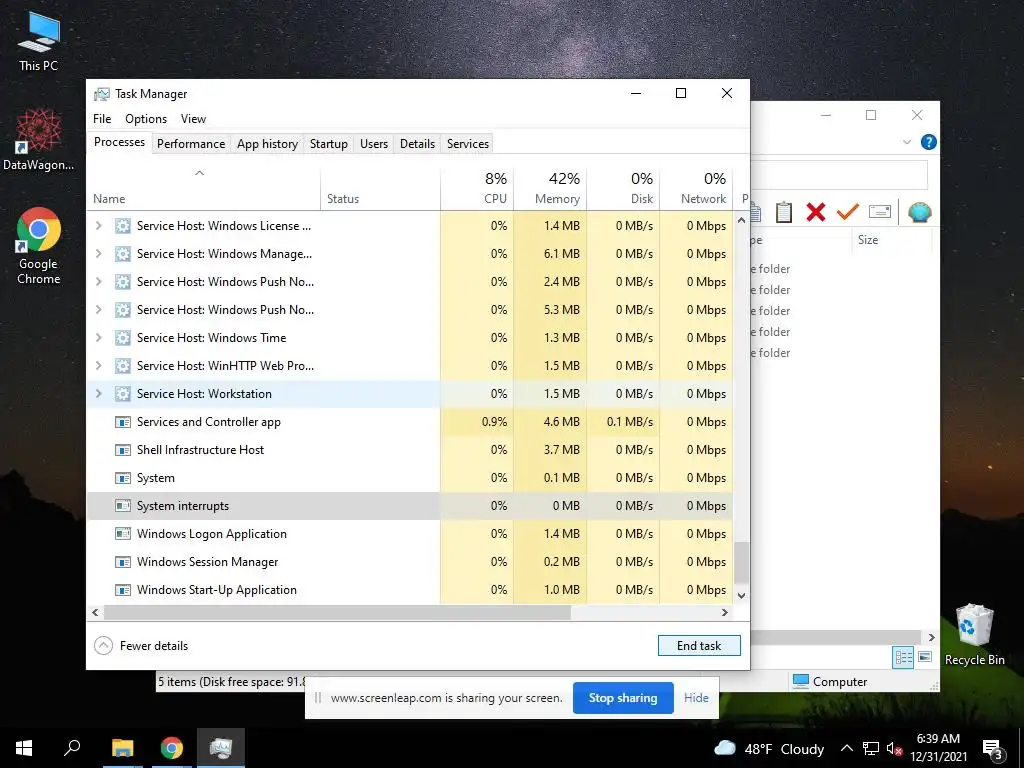This screenshot has width=1024, height=768.
Task: Open the blue help question mark icon
Action: (928, 142)
